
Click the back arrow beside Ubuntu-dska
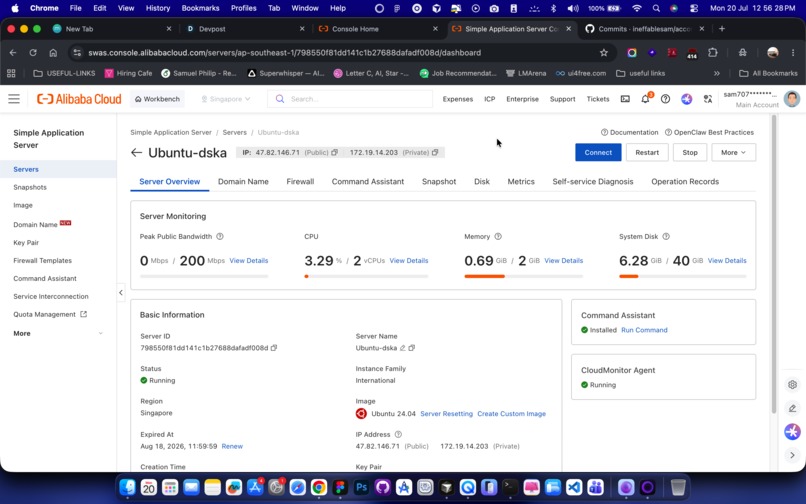tap(136, 152)
